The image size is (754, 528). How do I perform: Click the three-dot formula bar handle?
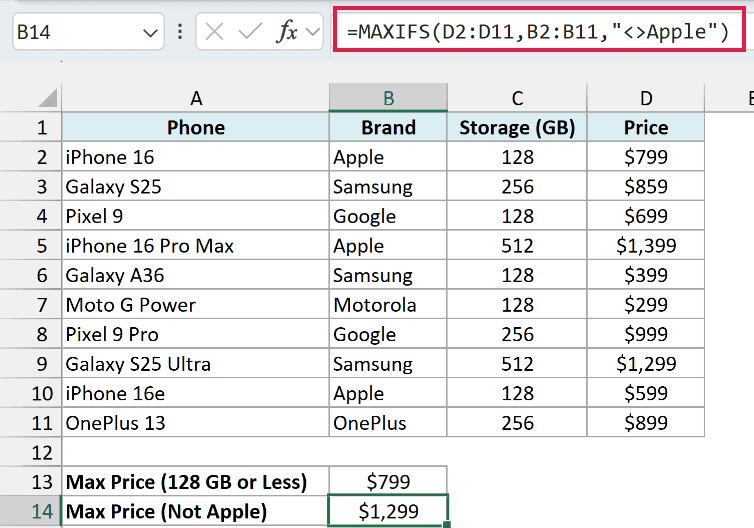click(x=180, y=32)
